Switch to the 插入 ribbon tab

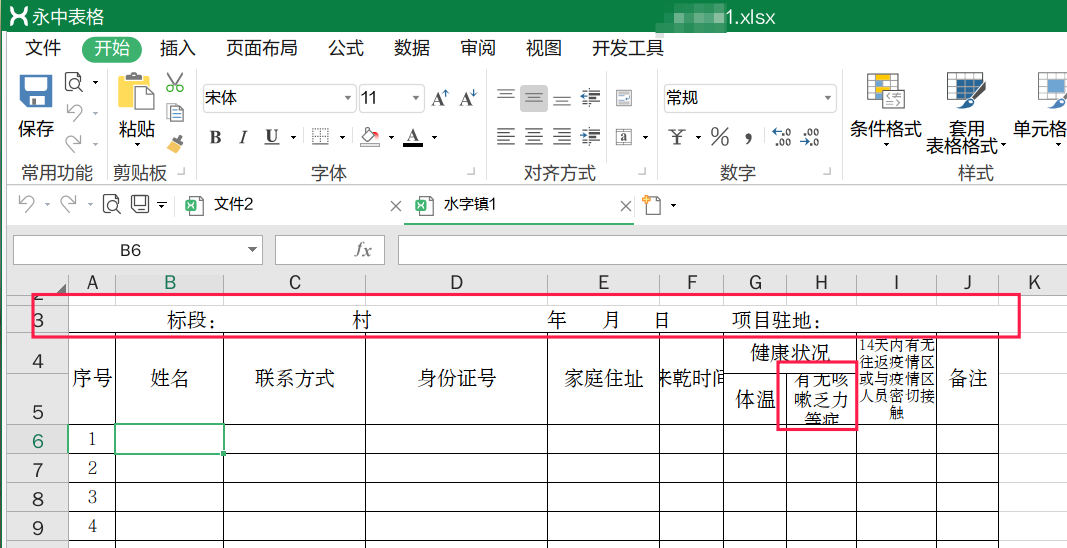[178, 48]
